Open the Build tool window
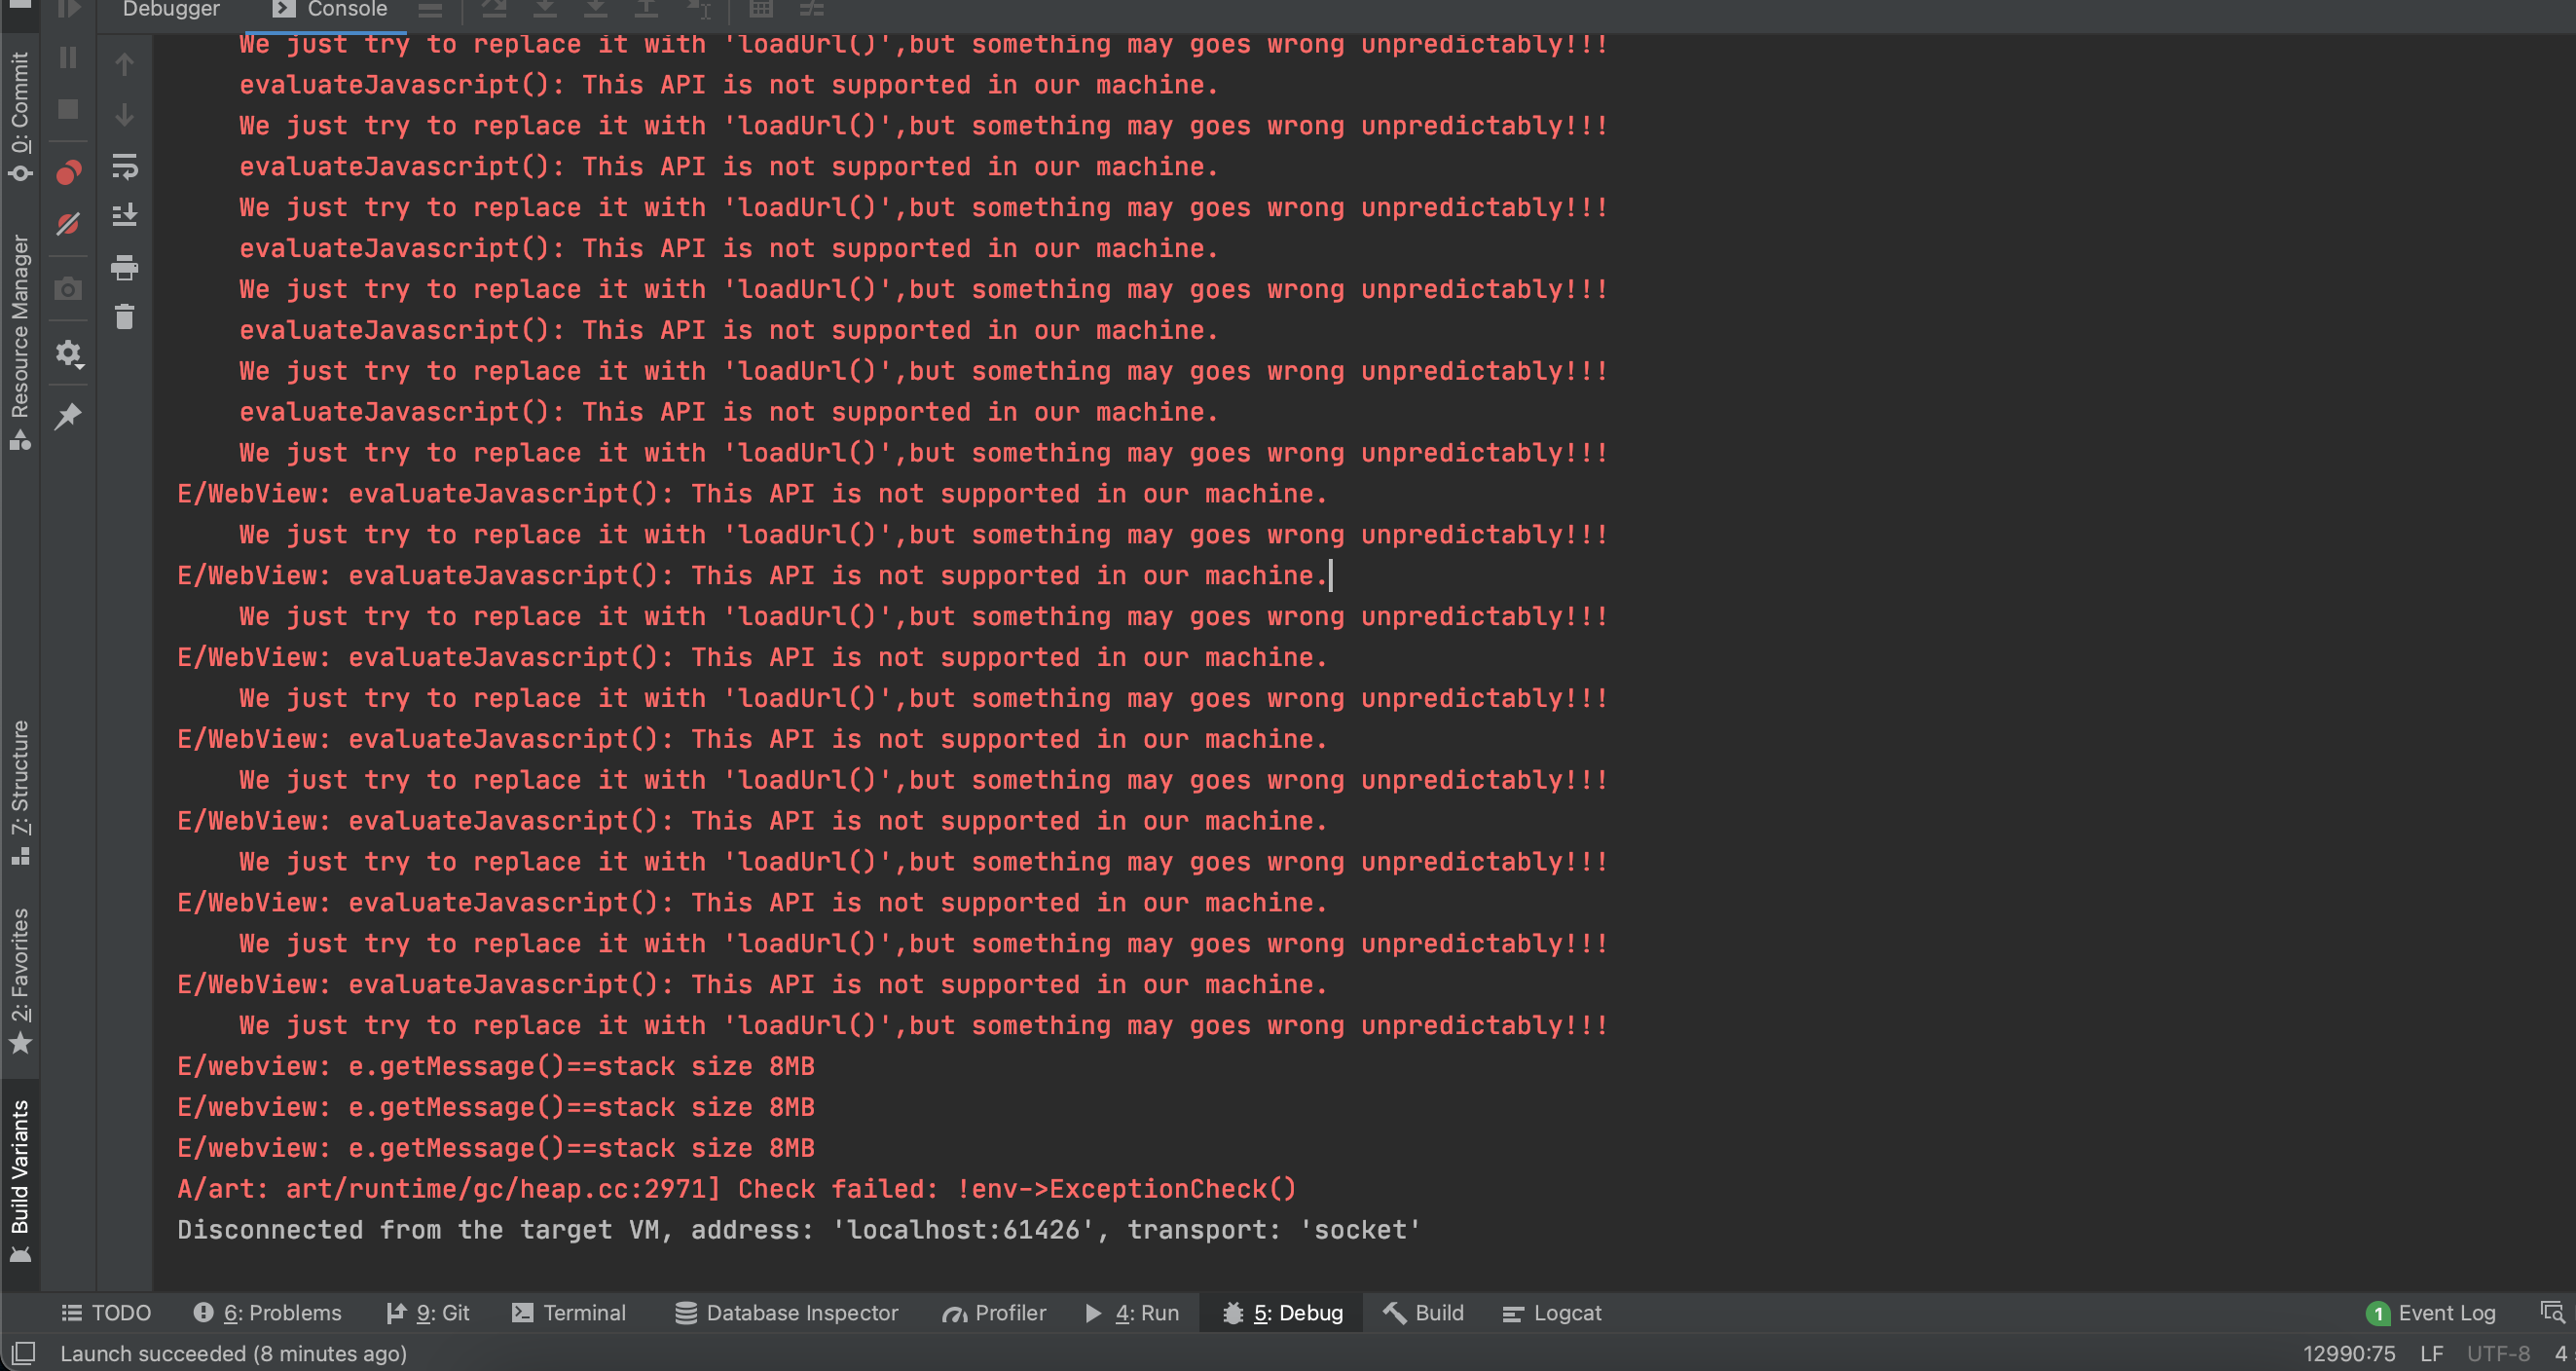Screen dimensions: 2576x1371 pos(1424,1313)
